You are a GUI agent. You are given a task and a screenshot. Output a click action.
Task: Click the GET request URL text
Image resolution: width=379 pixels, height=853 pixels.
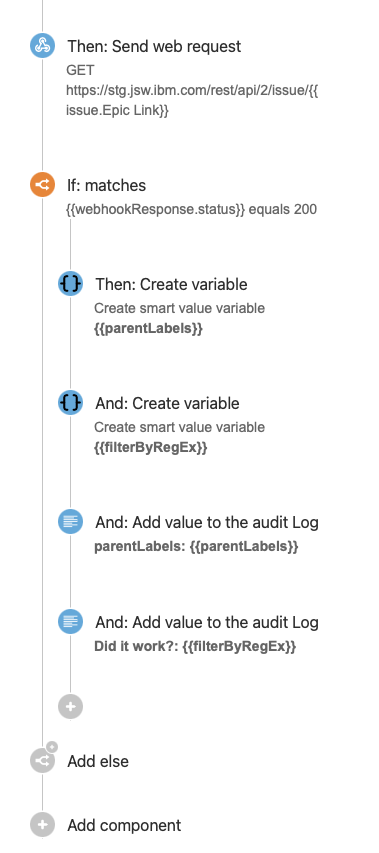click(192, 100)
